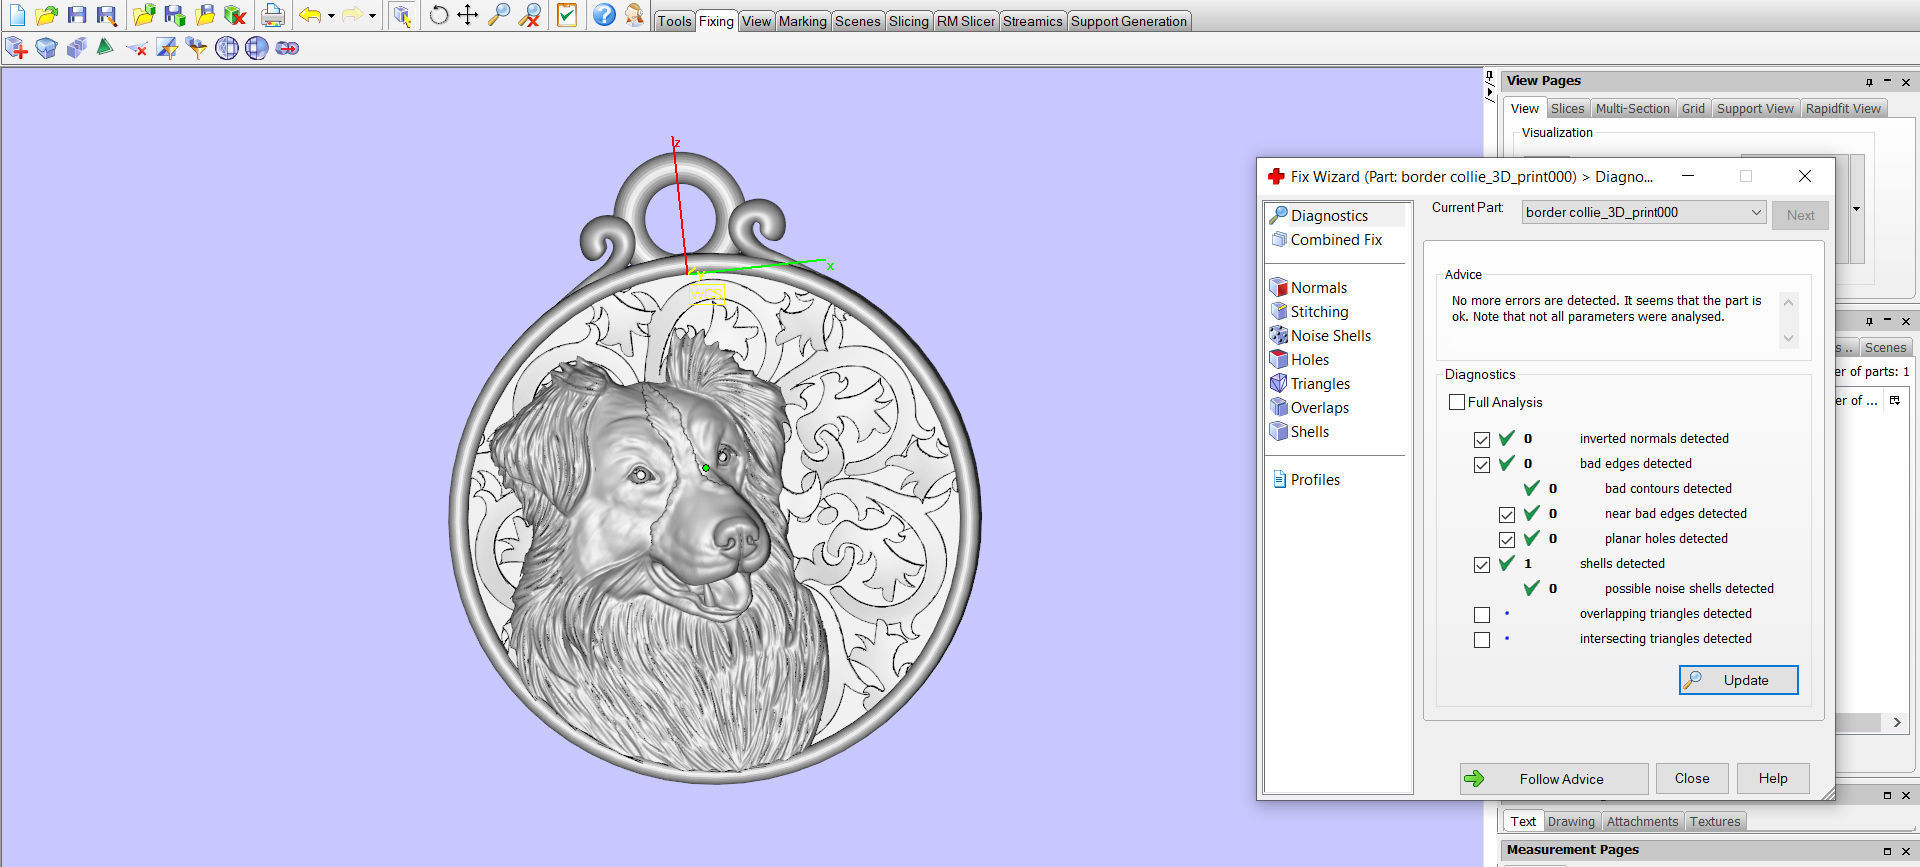
Task: Open the Drawing tab in bottom panel
Action: pyautogui.click(x=1571, y=821)
